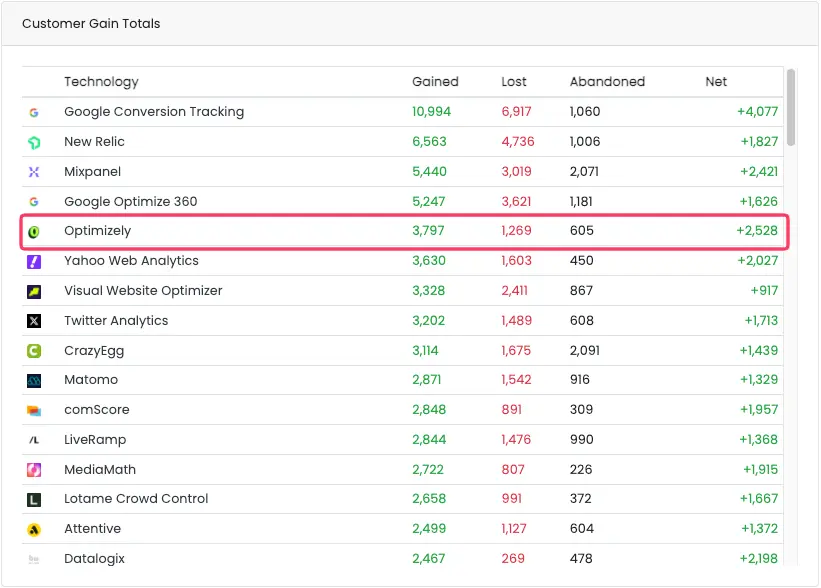
Task: Click the Google Conversion Tracking logo icon
Action: point(34,112)
